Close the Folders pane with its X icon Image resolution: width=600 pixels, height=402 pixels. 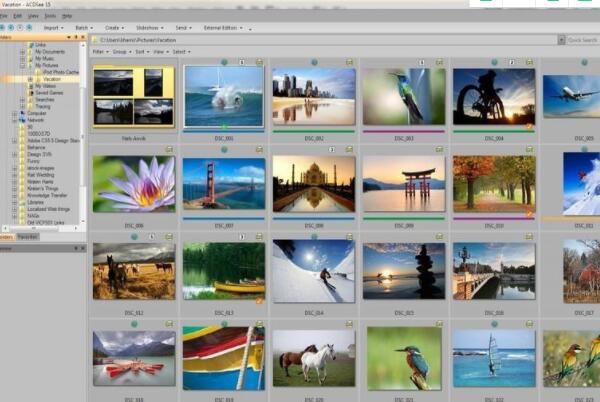click(83, 38)
